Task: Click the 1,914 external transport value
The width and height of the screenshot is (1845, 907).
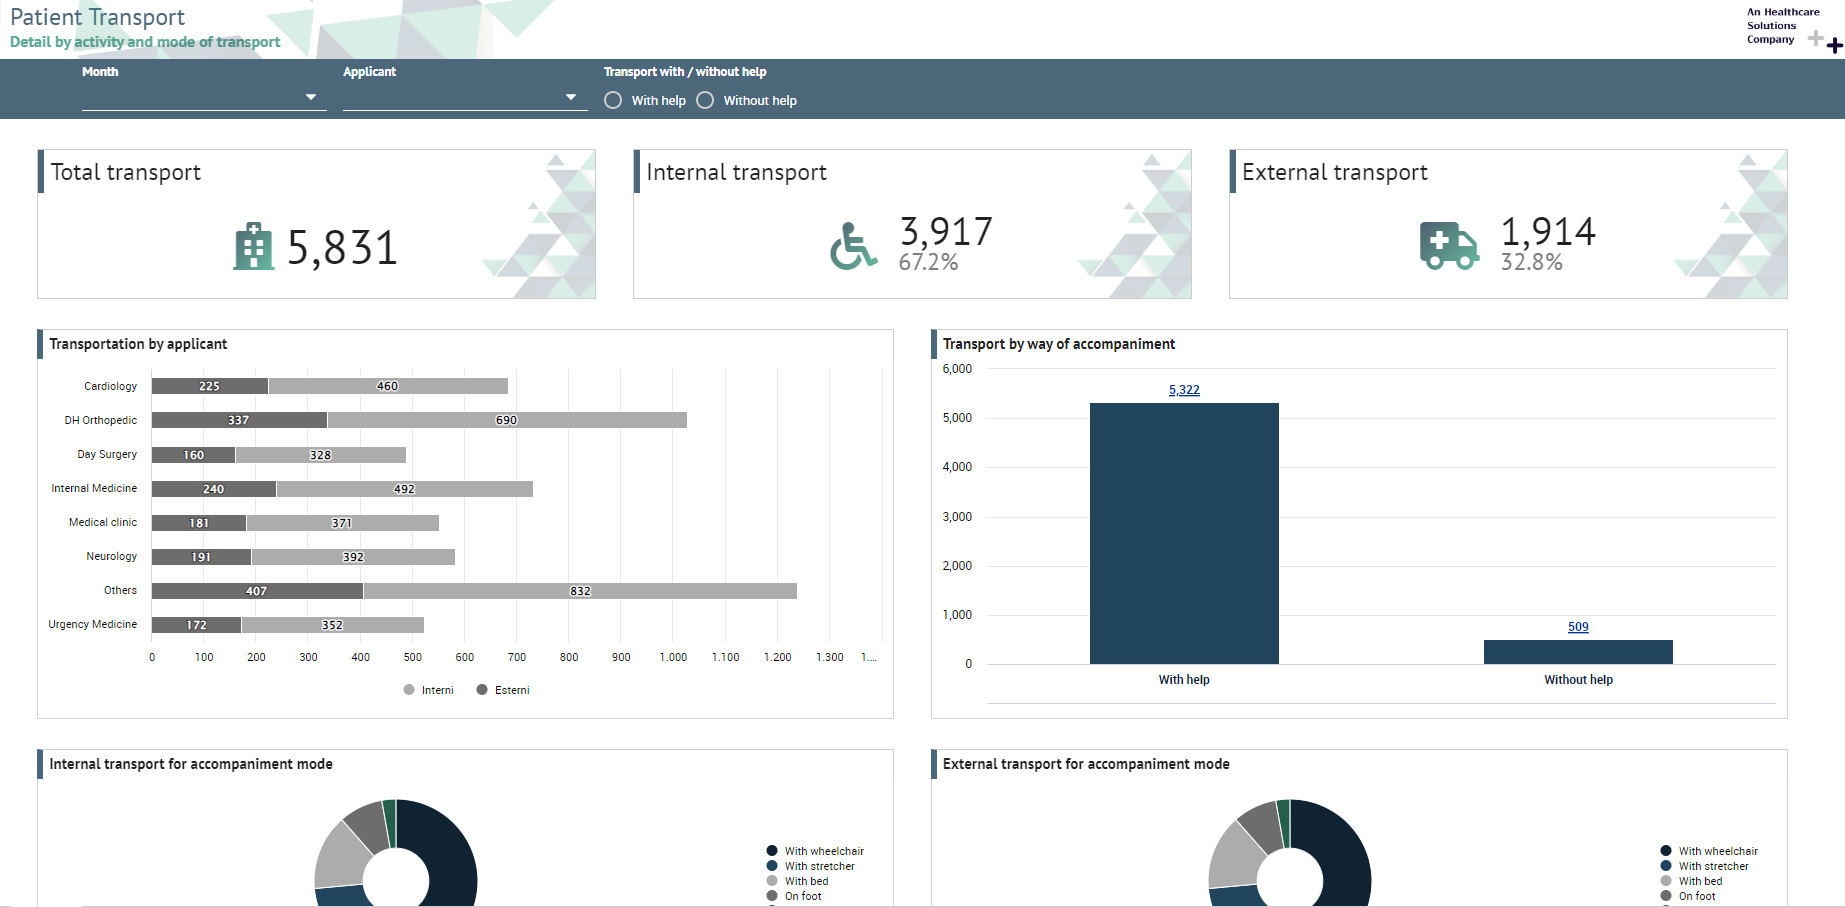Action: click(1548, 231)
